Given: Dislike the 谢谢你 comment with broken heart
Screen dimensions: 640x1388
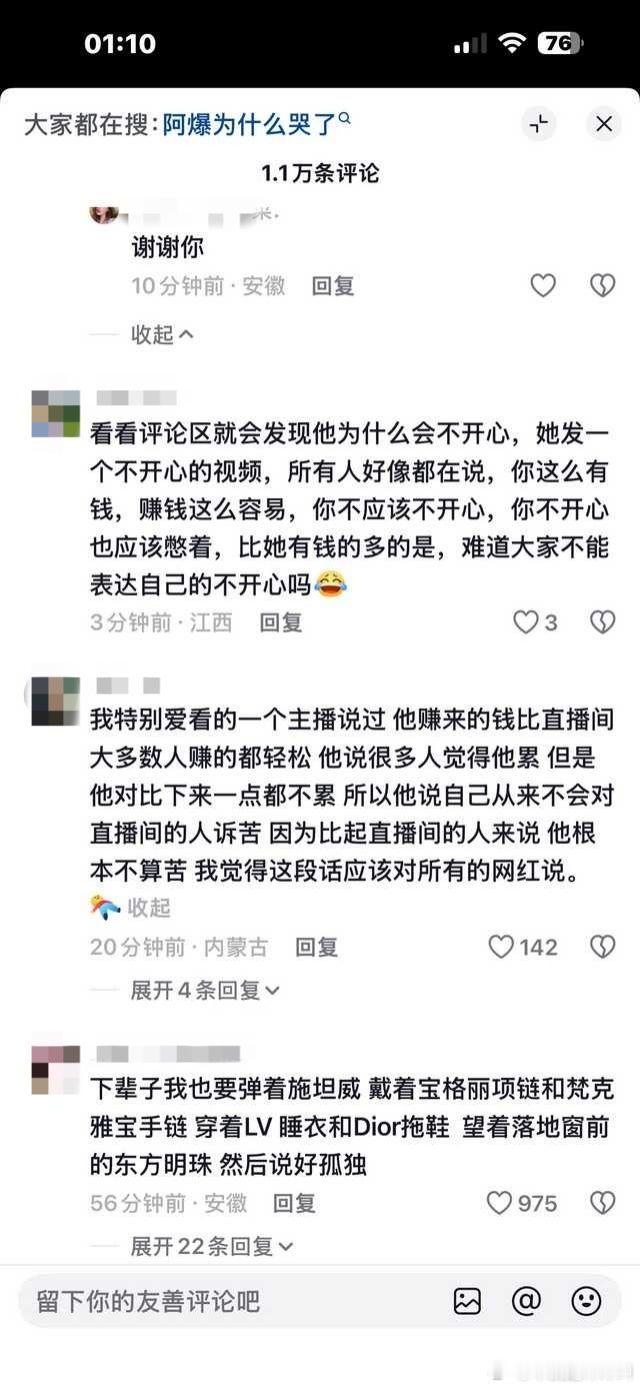Looking at the screenshot, I should tap(602, 286).
